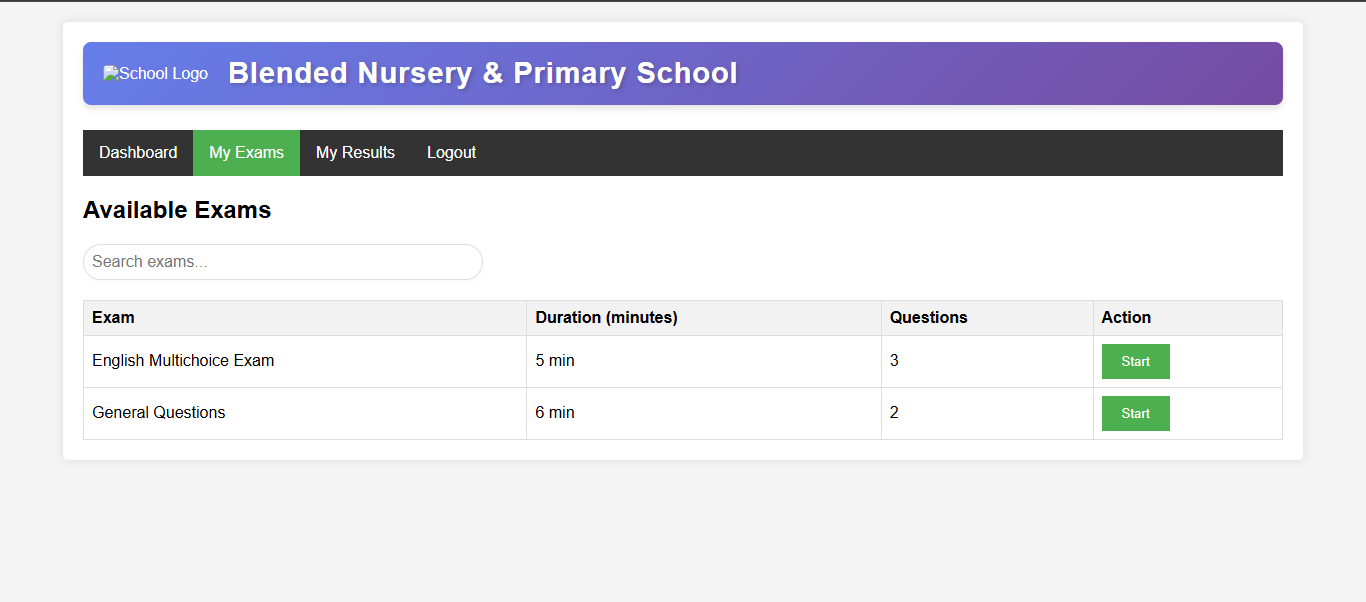The width and height of the screenshot is (1366, 602).
Task: Click the Questions column header
Action: (x=928, y=318)
